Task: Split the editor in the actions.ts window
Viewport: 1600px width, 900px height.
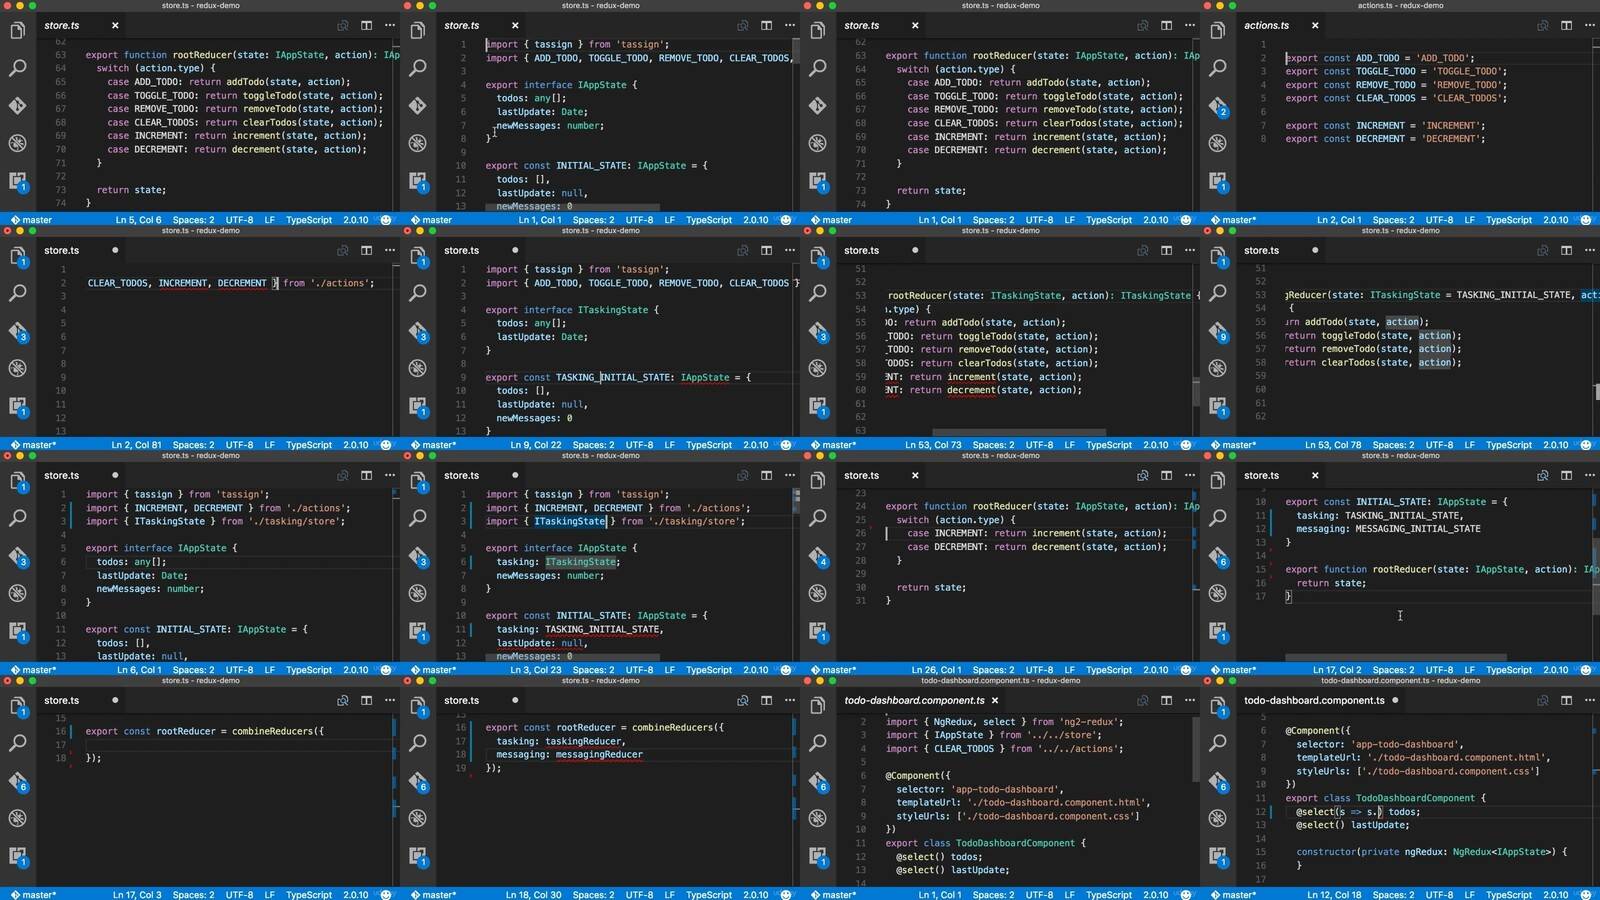Action: point(1566,26)
